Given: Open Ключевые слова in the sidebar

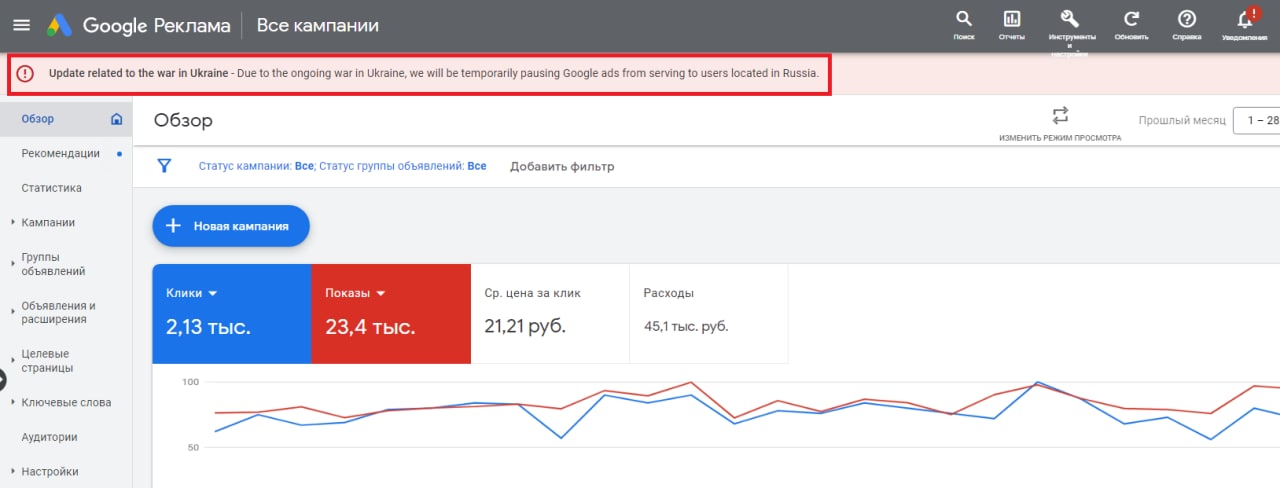Looking at the screenshot, I should click(x=65, y=403).
